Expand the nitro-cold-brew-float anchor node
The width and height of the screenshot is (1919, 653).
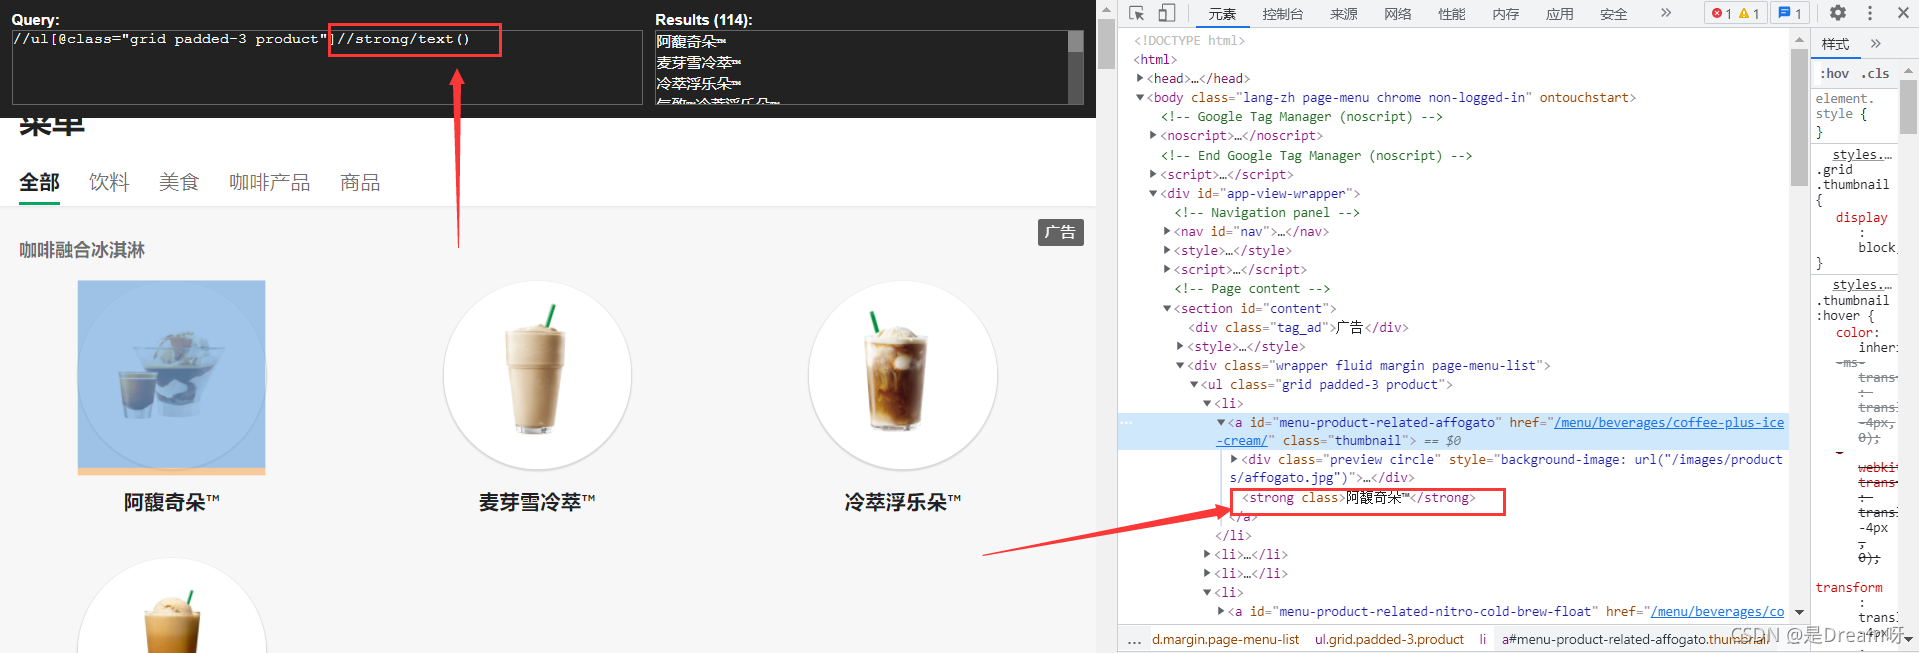1221,611
